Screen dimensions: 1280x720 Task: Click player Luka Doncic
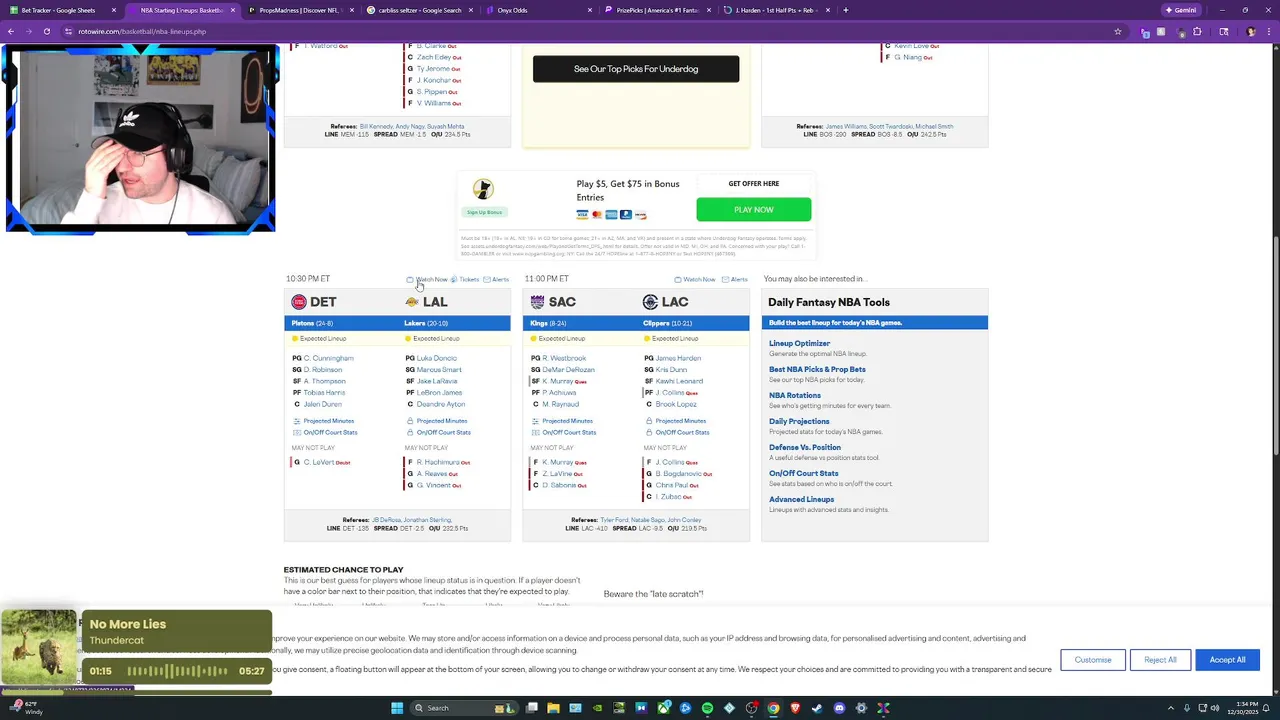click(x=437, y=358)
